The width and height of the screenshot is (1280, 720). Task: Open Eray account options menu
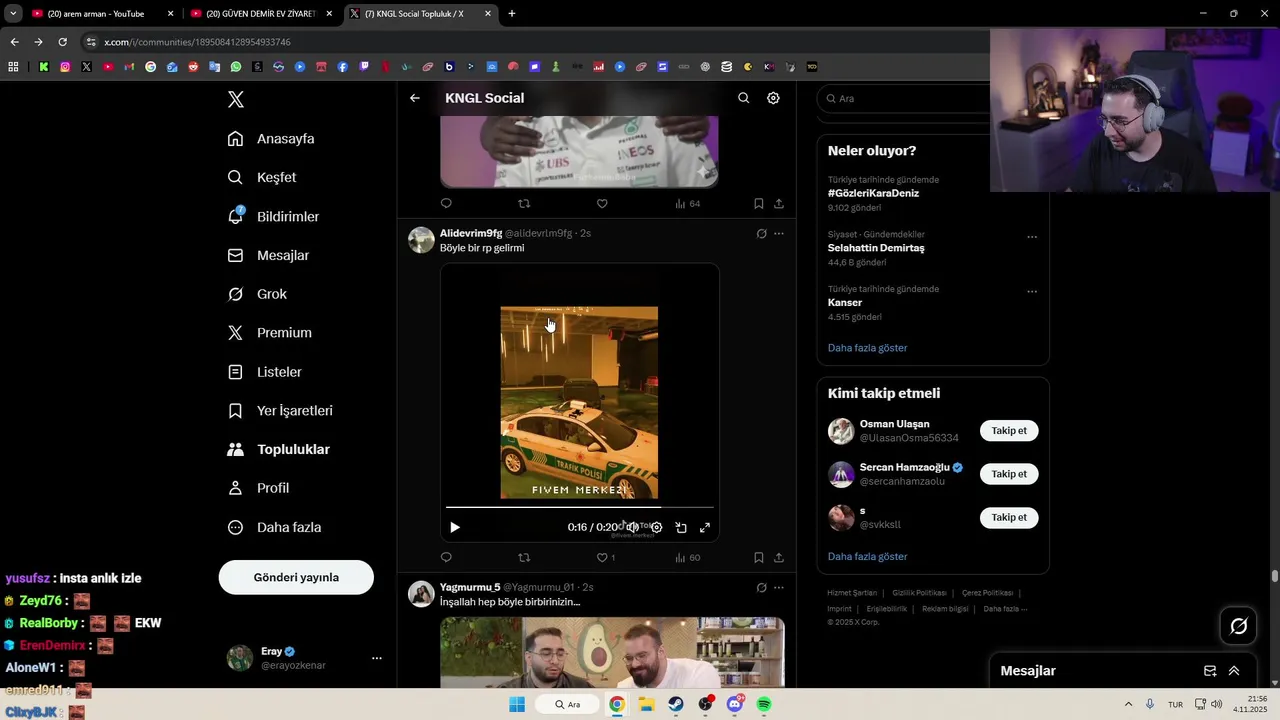point(377,658)
